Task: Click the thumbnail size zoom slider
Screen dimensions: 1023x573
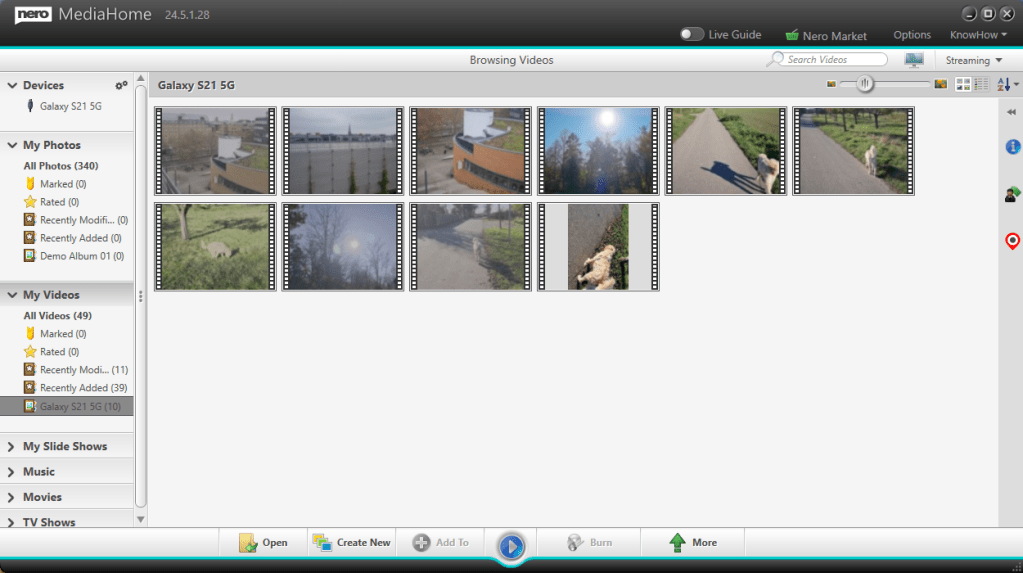Action: [866, 85]
